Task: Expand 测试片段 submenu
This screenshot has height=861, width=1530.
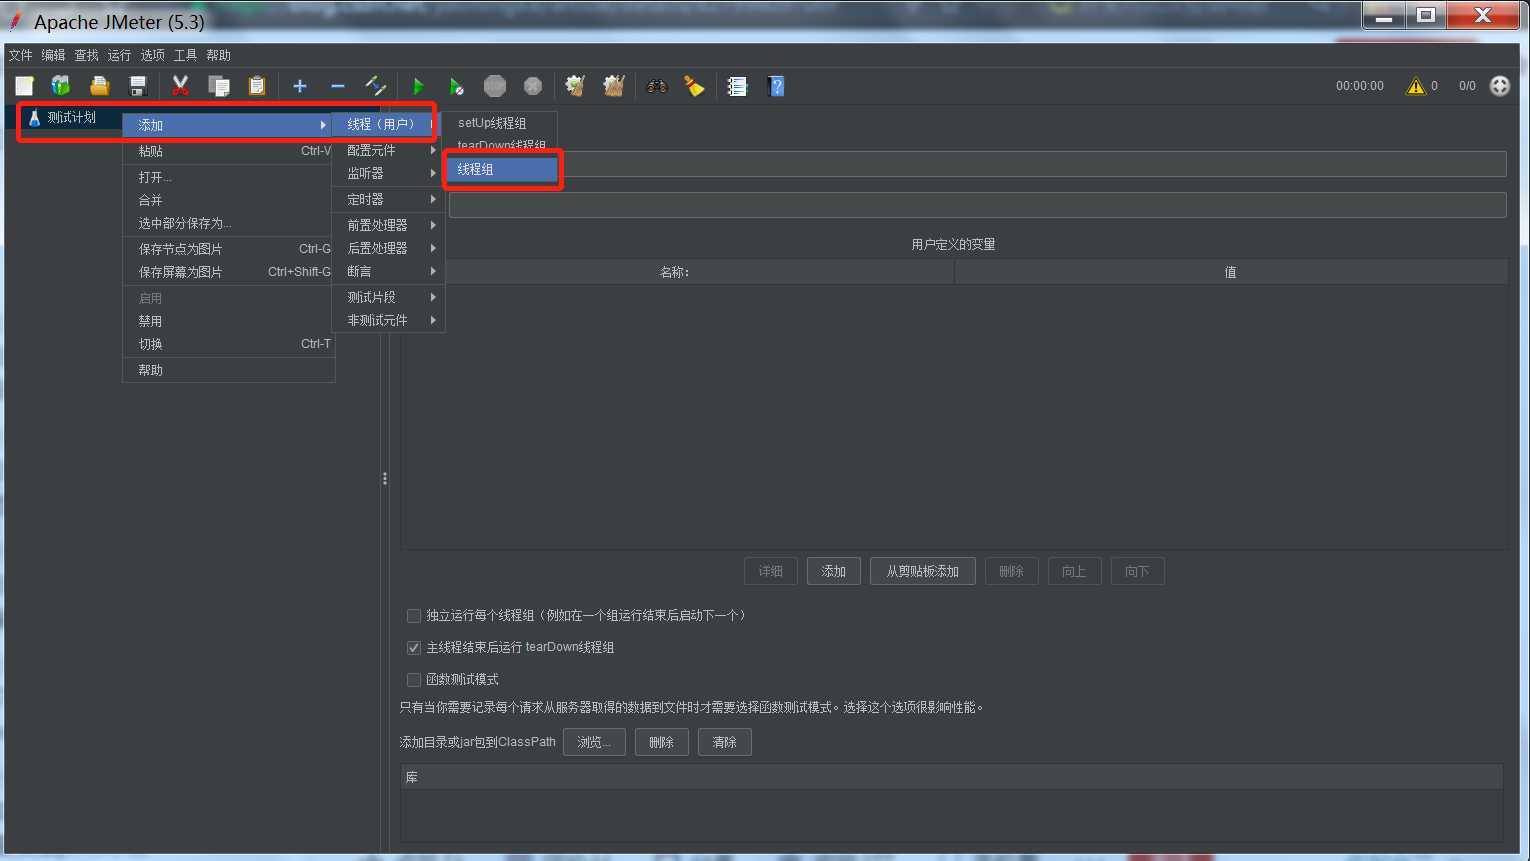Action: click(x=389, y=297)
